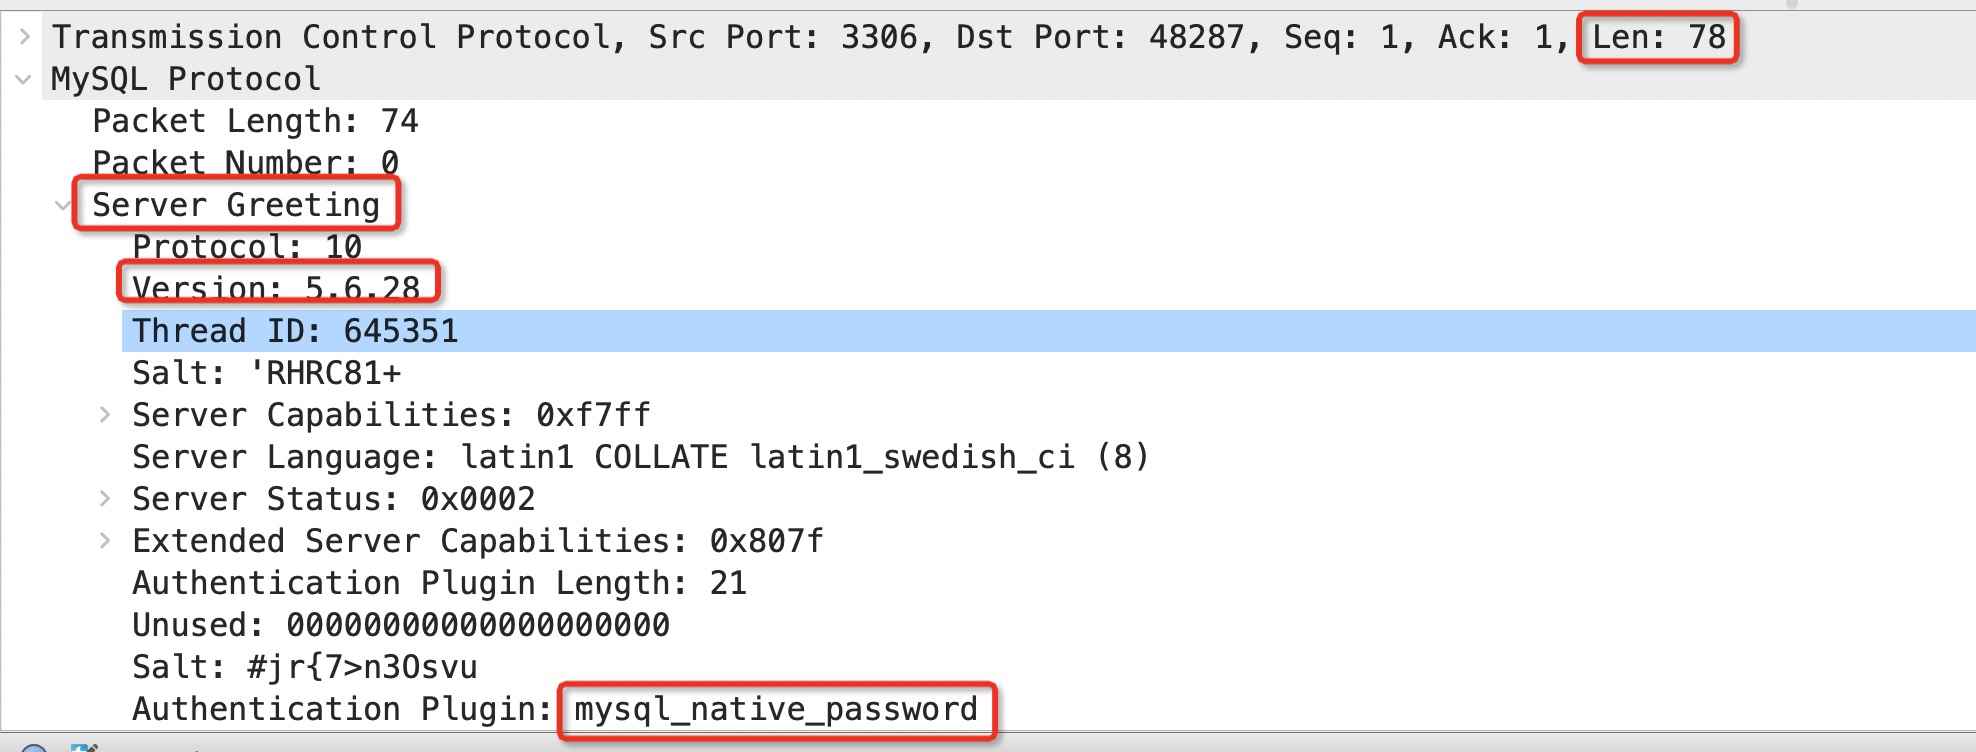
Task: Collapse the Server Greeting subtree
Action: pos(63,205)
